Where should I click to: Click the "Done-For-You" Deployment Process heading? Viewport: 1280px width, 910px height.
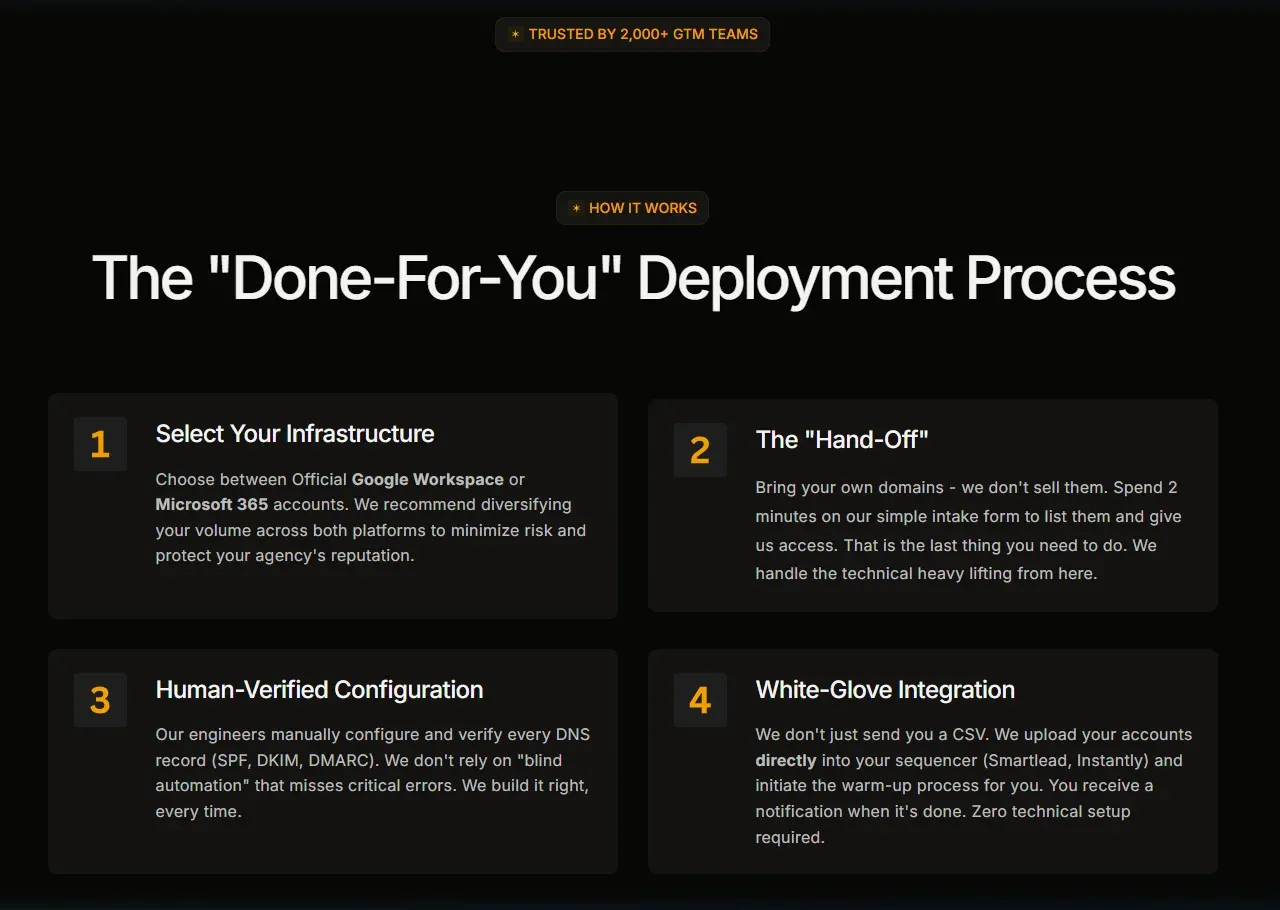point(634,277)
